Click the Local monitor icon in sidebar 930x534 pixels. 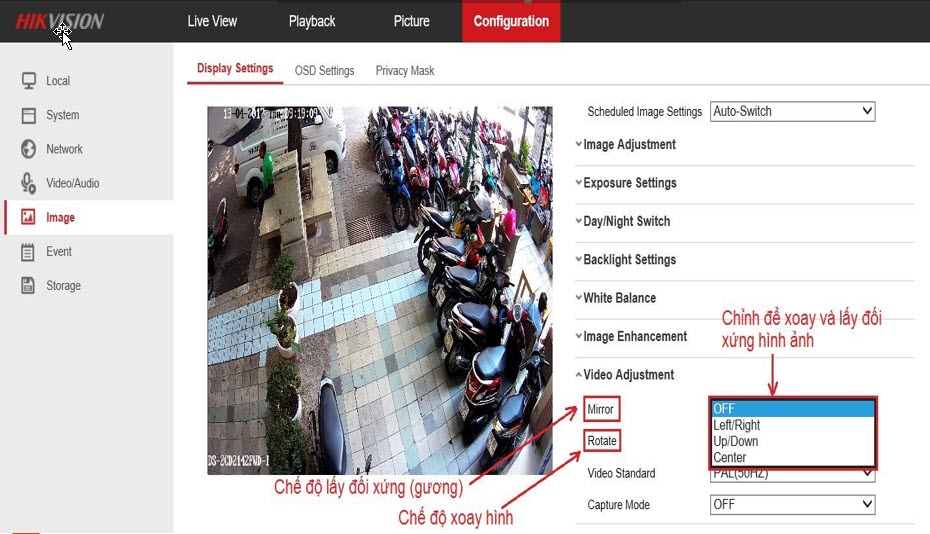[28, 81]
